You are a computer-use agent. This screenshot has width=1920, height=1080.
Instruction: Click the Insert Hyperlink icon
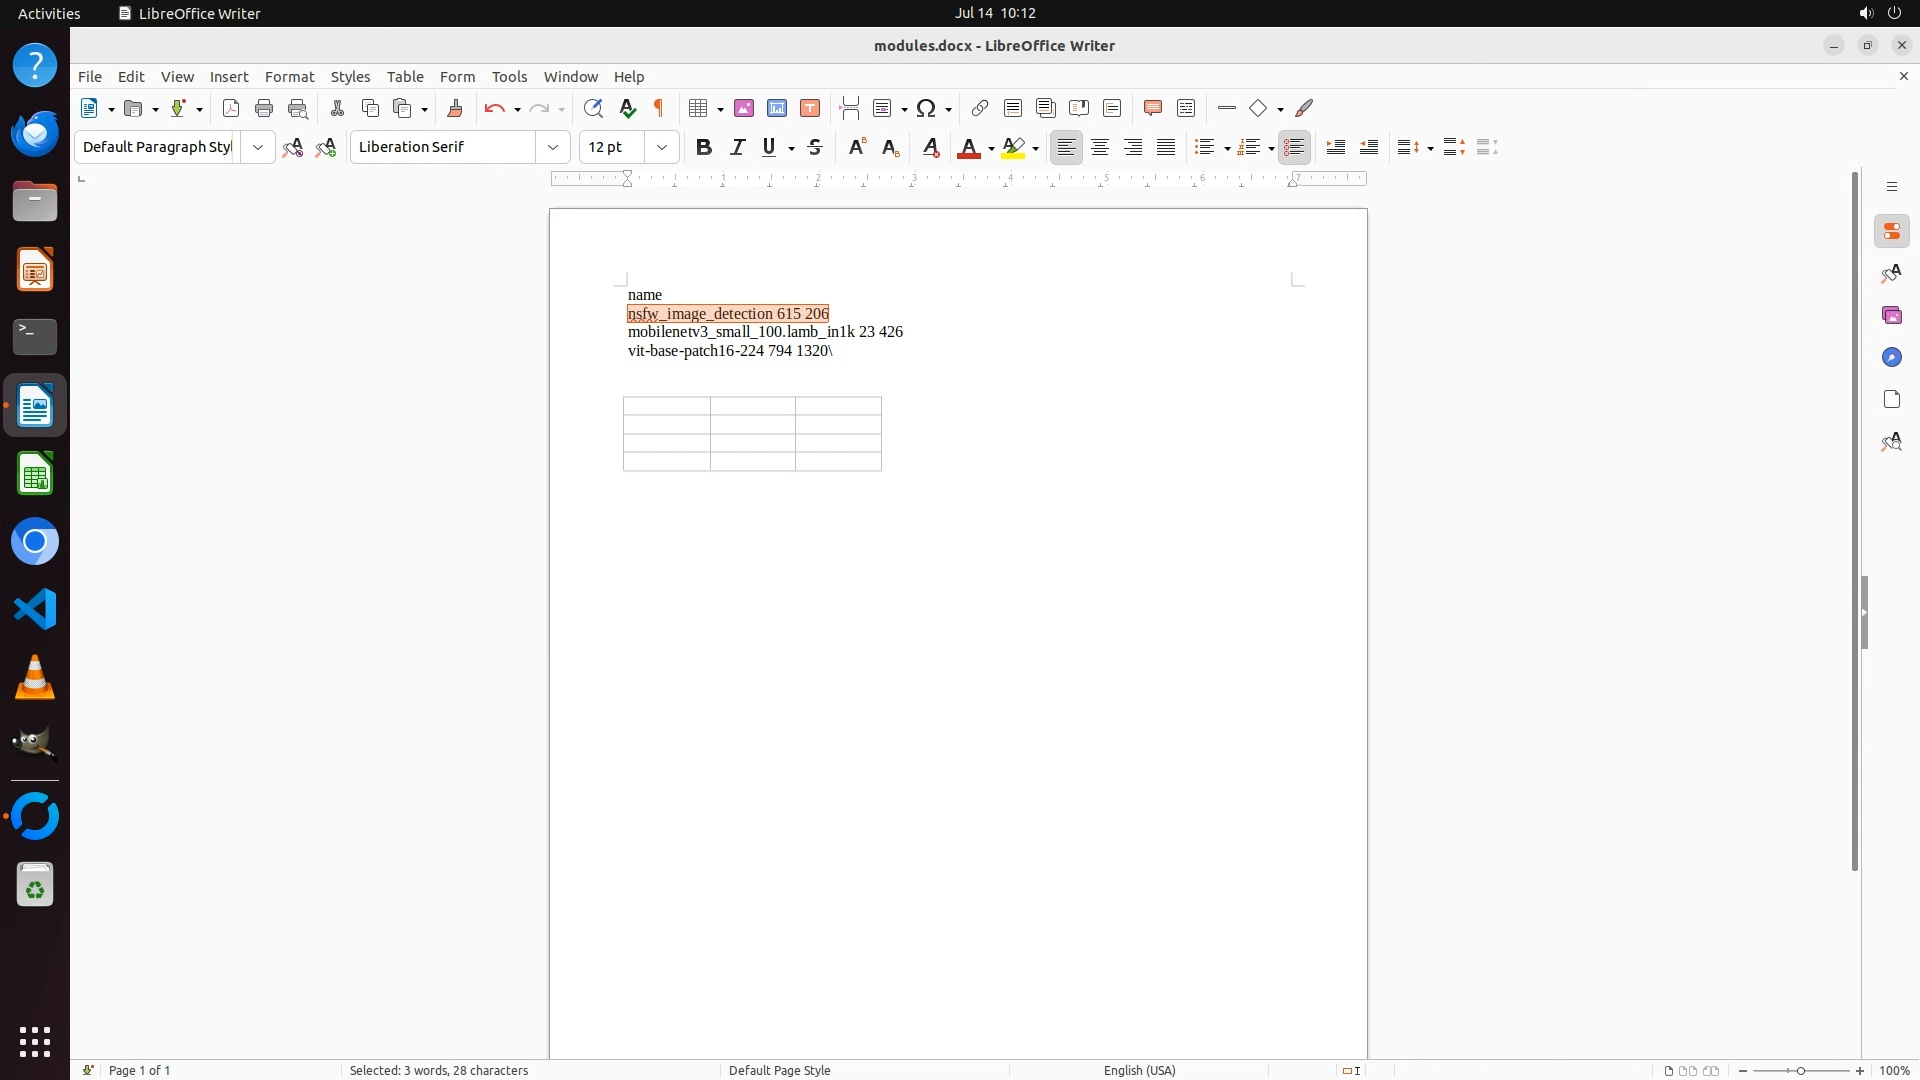[x=980, y=108]
